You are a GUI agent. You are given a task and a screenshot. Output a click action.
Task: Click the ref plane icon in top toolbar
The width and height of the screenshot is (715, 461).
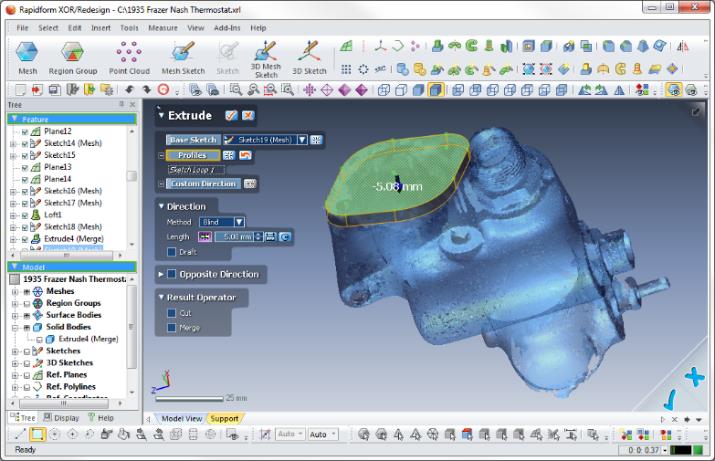coord(347,46)
